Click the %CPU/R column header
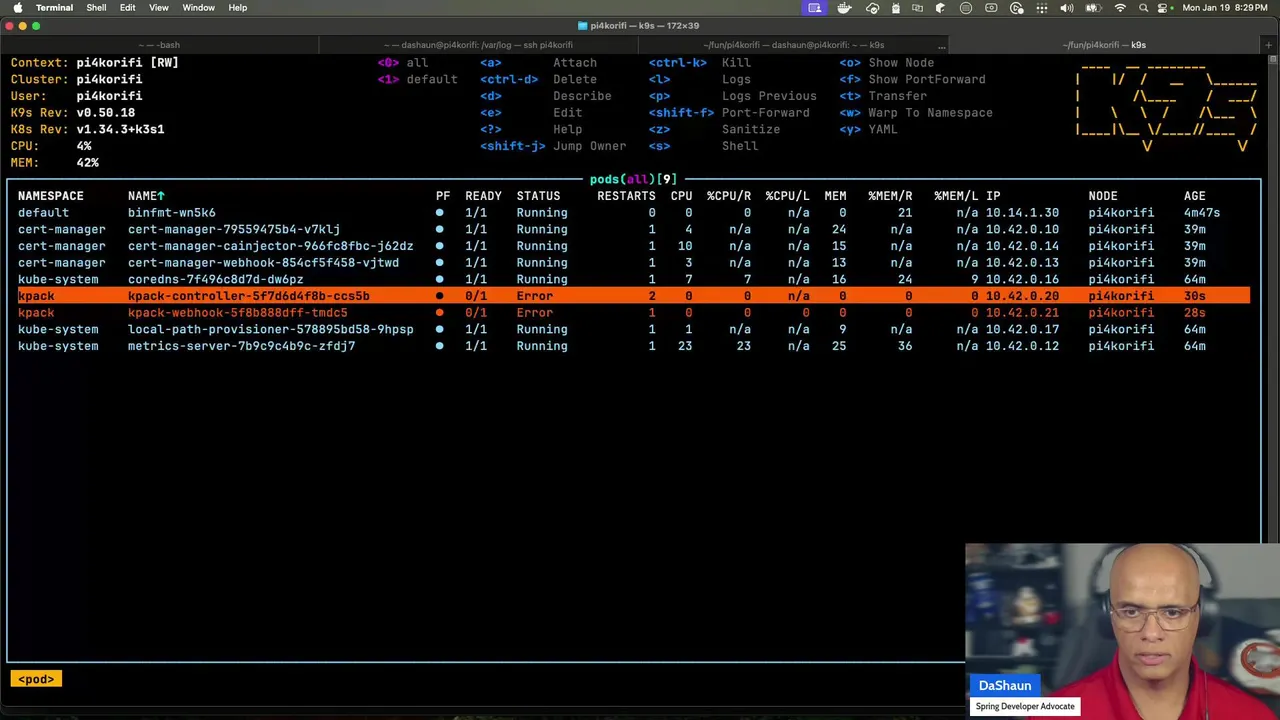The image size is (1280, 720). click(729, 196)
